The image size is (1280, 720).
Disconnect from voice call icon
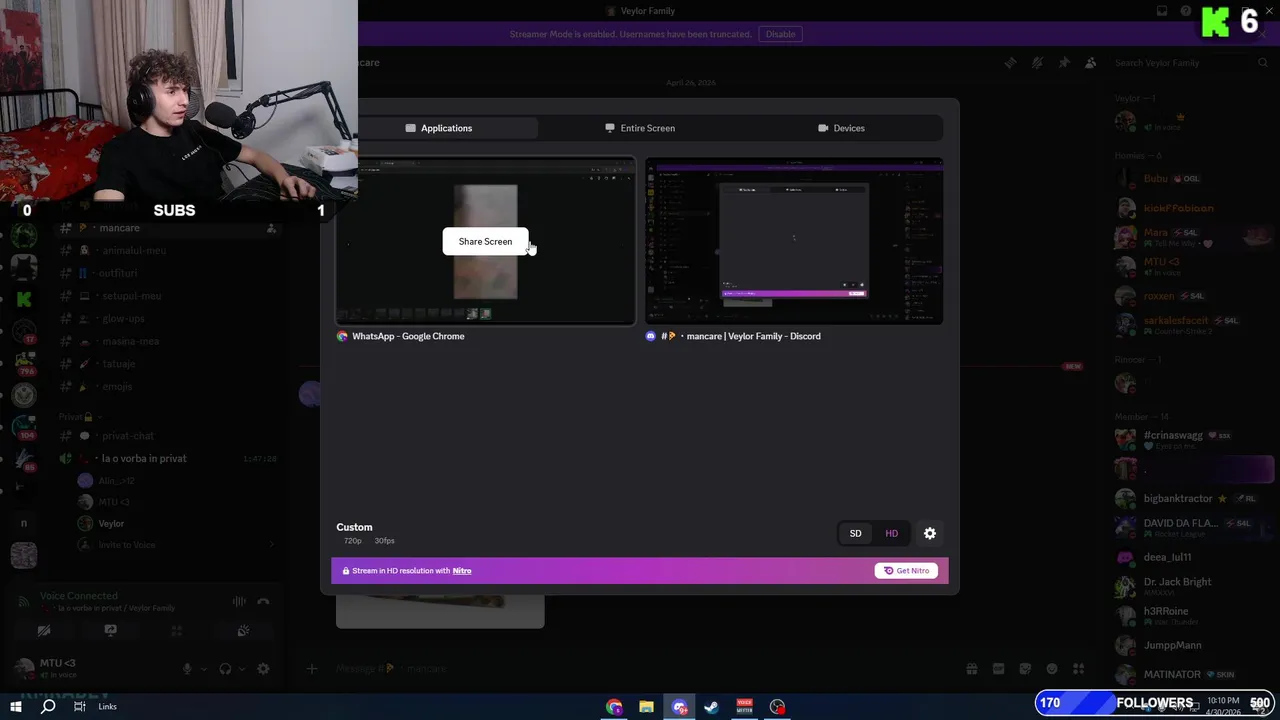coord(263,601)
